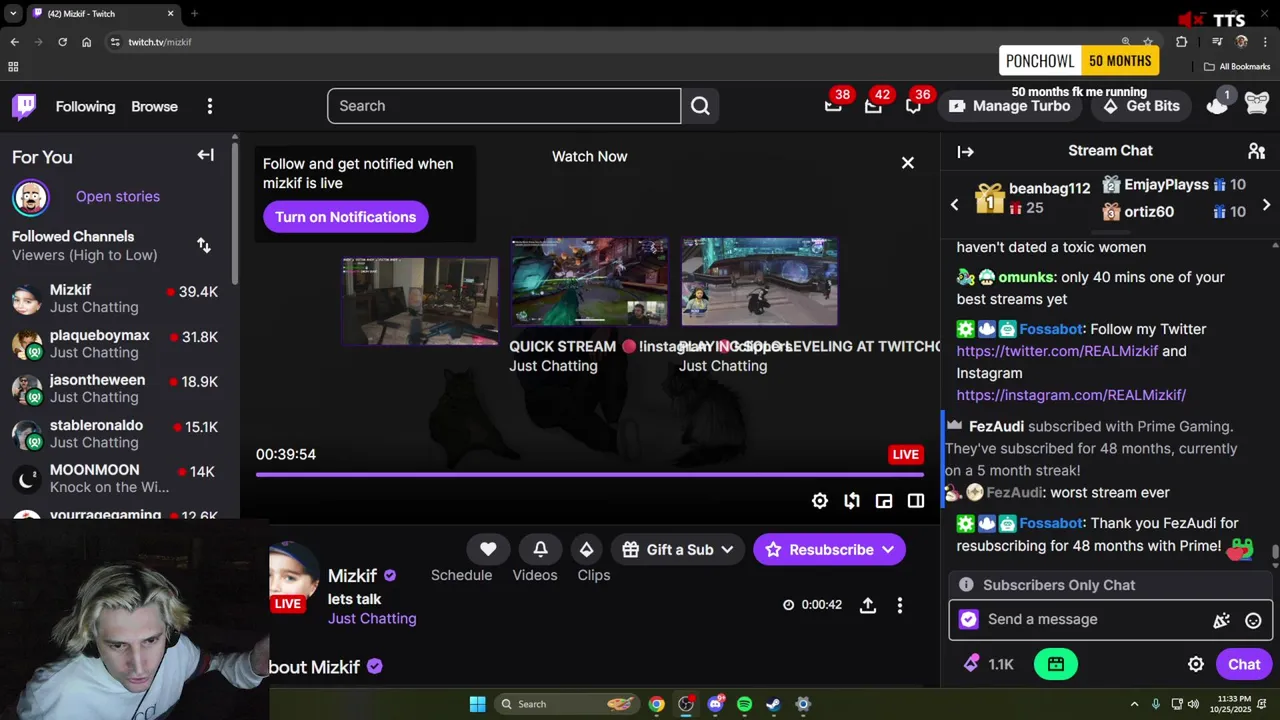Open chat settings gear
This screenshot has width=1280, height=720.
click(x=1196, y=664)
